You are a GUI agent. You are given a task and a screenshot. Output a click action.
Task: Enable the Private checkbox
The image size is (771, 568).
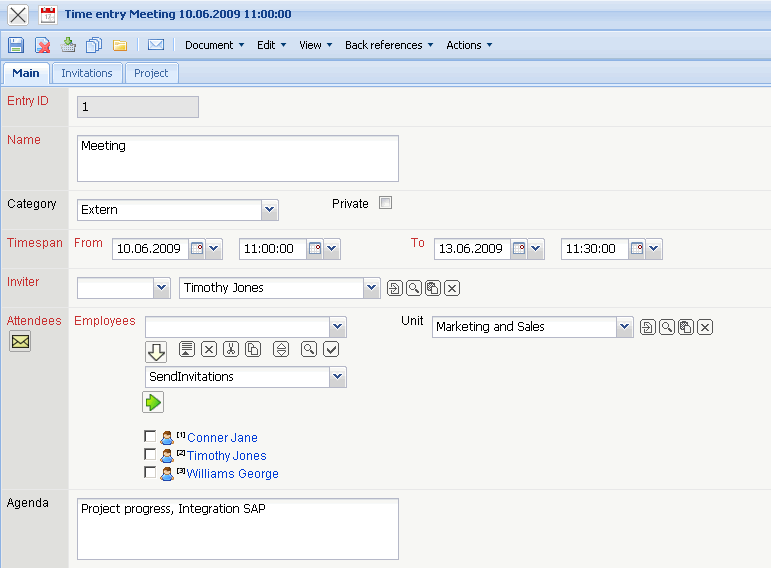(x=385, y=203)
